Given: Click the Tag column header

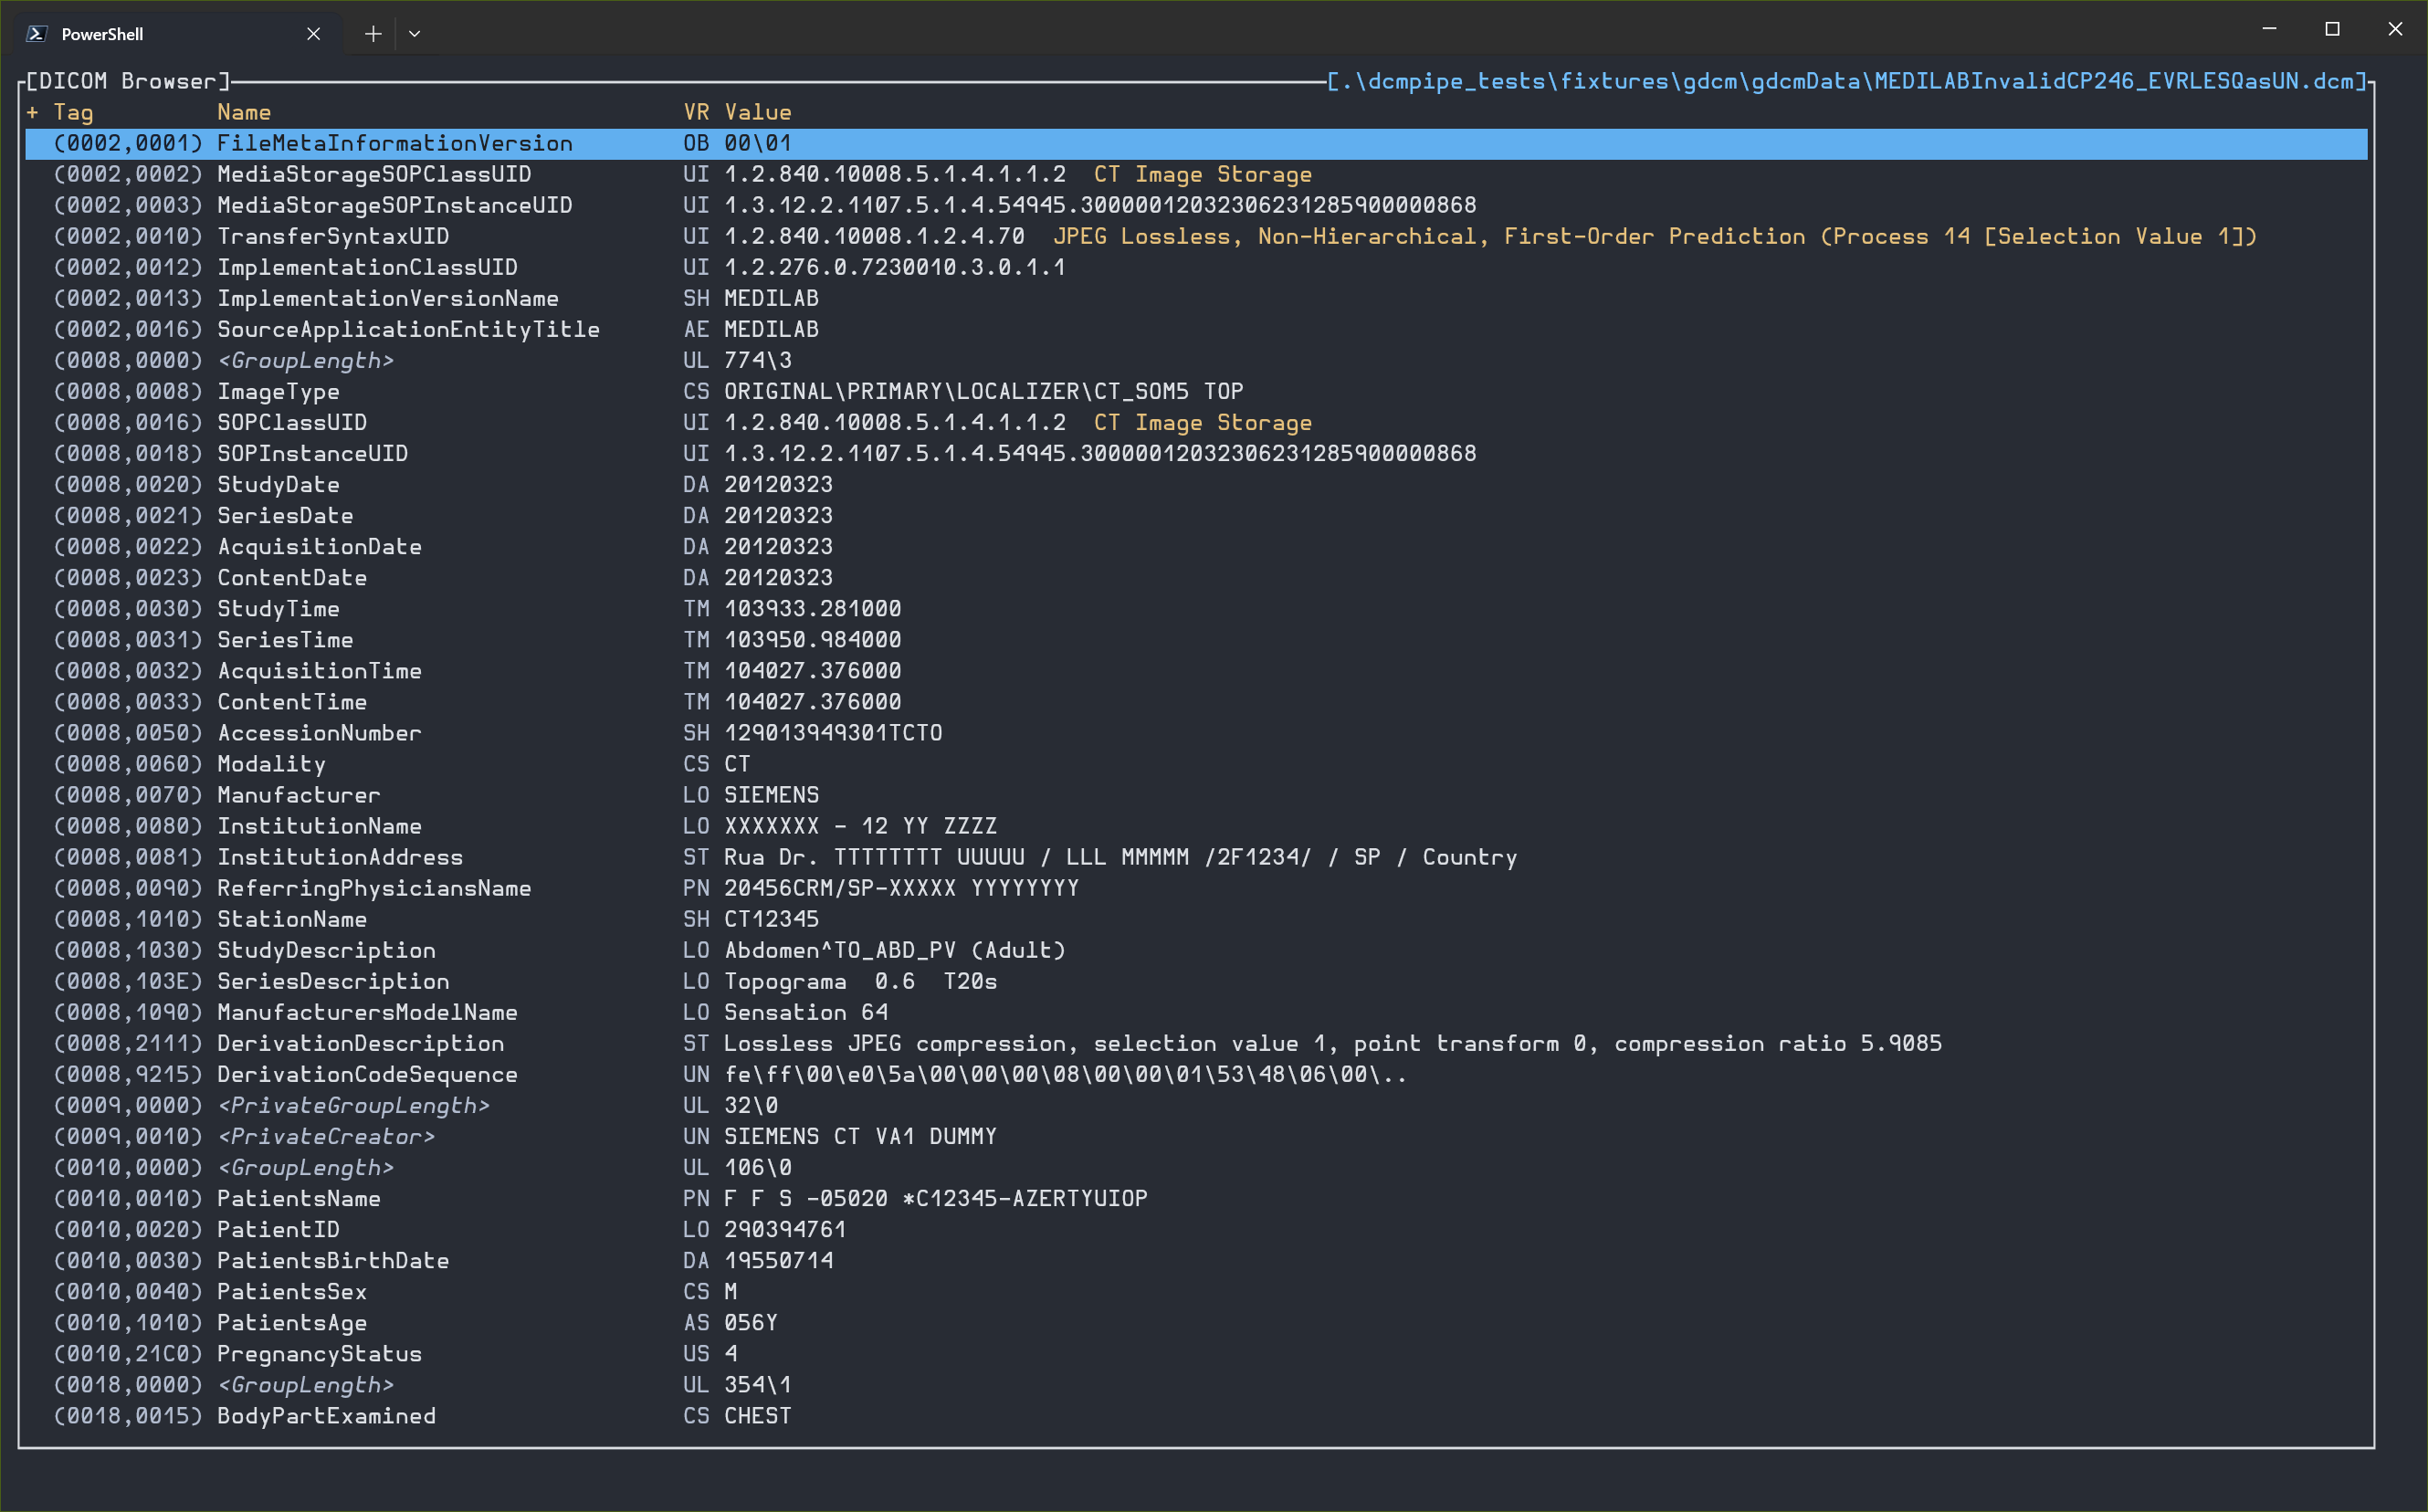Looking at the screenshot, I should [x=73, y=112].
